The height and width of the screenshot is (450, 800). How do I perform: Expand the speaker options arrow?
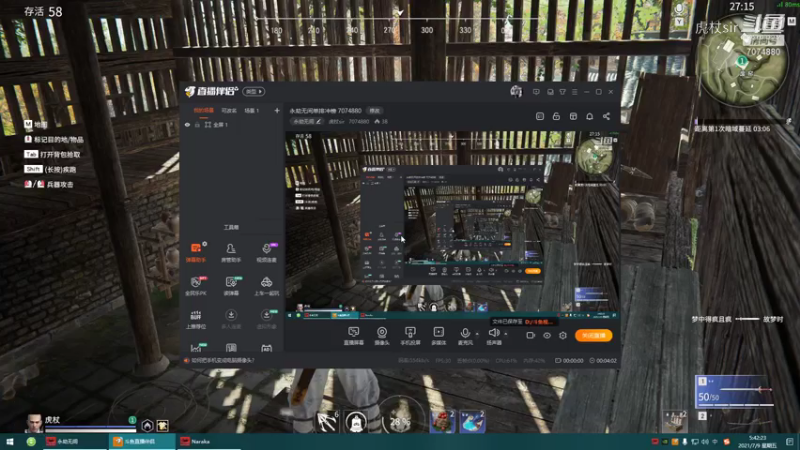[506, 334]
